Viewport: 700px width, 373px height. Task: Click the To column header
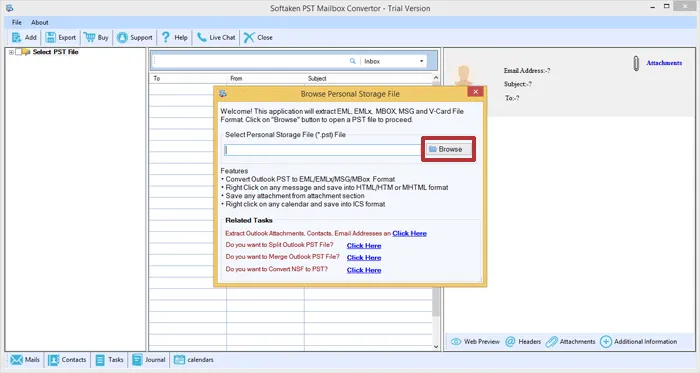(188, 79)
